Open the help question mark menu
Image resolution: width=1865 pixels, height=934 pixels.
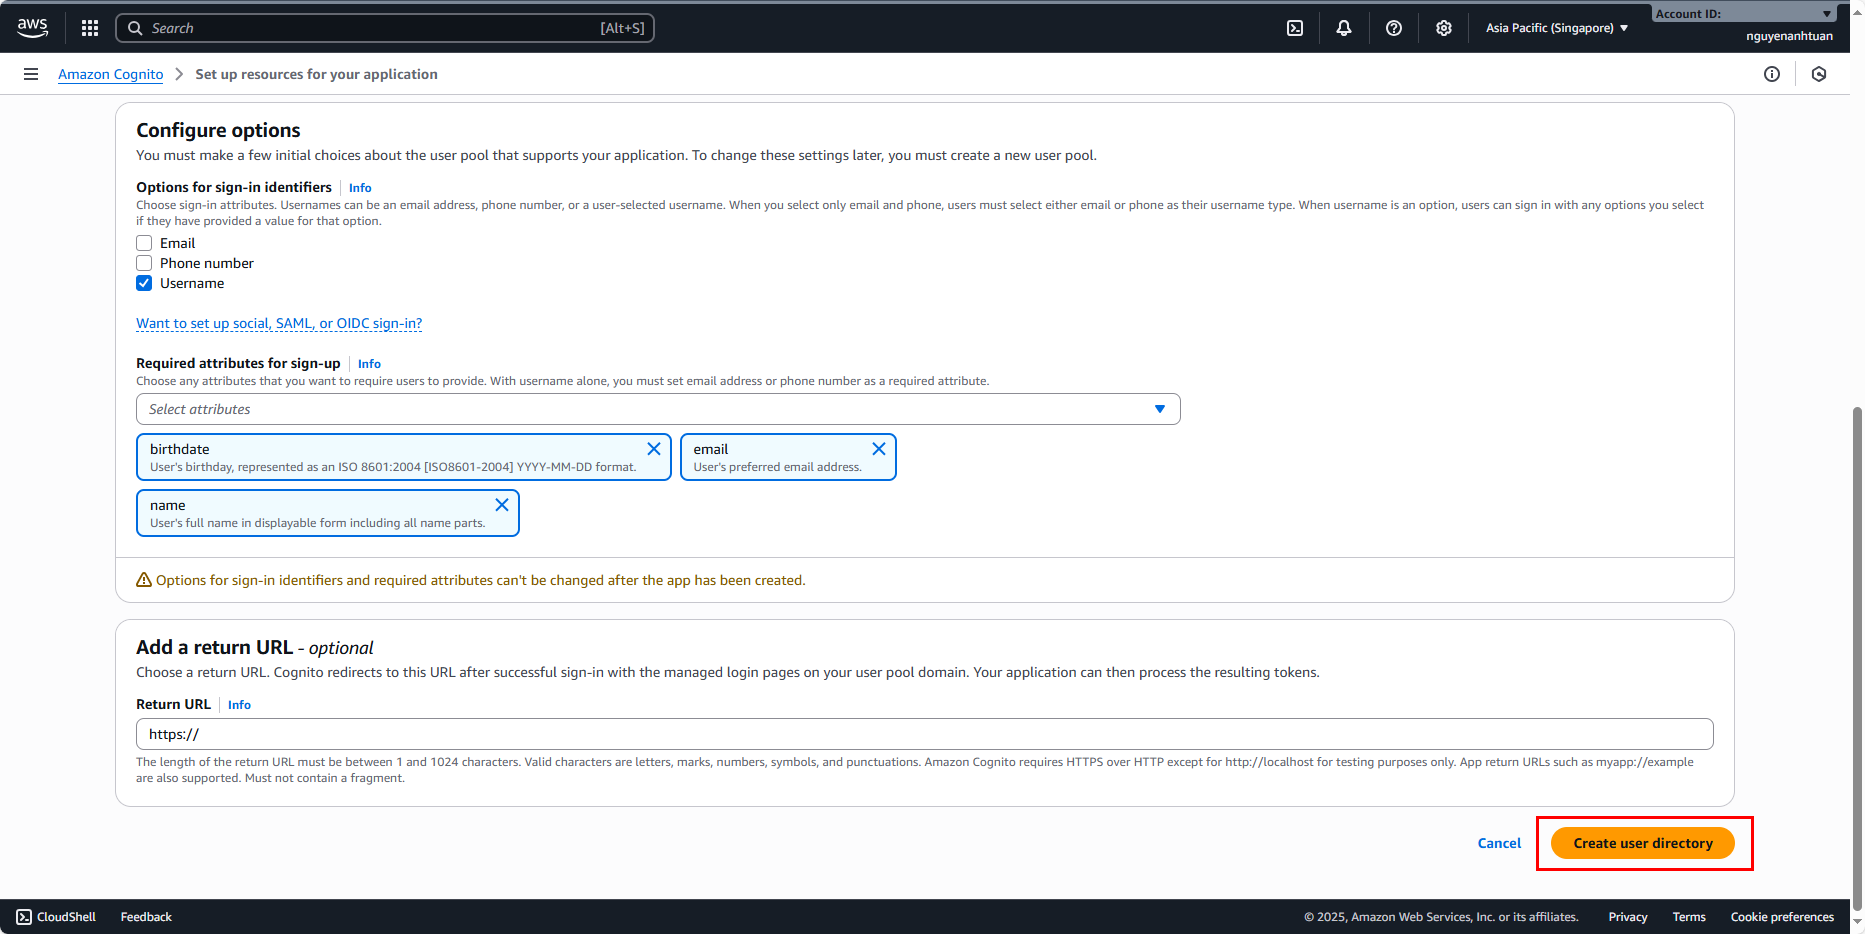click(1394, 28)
